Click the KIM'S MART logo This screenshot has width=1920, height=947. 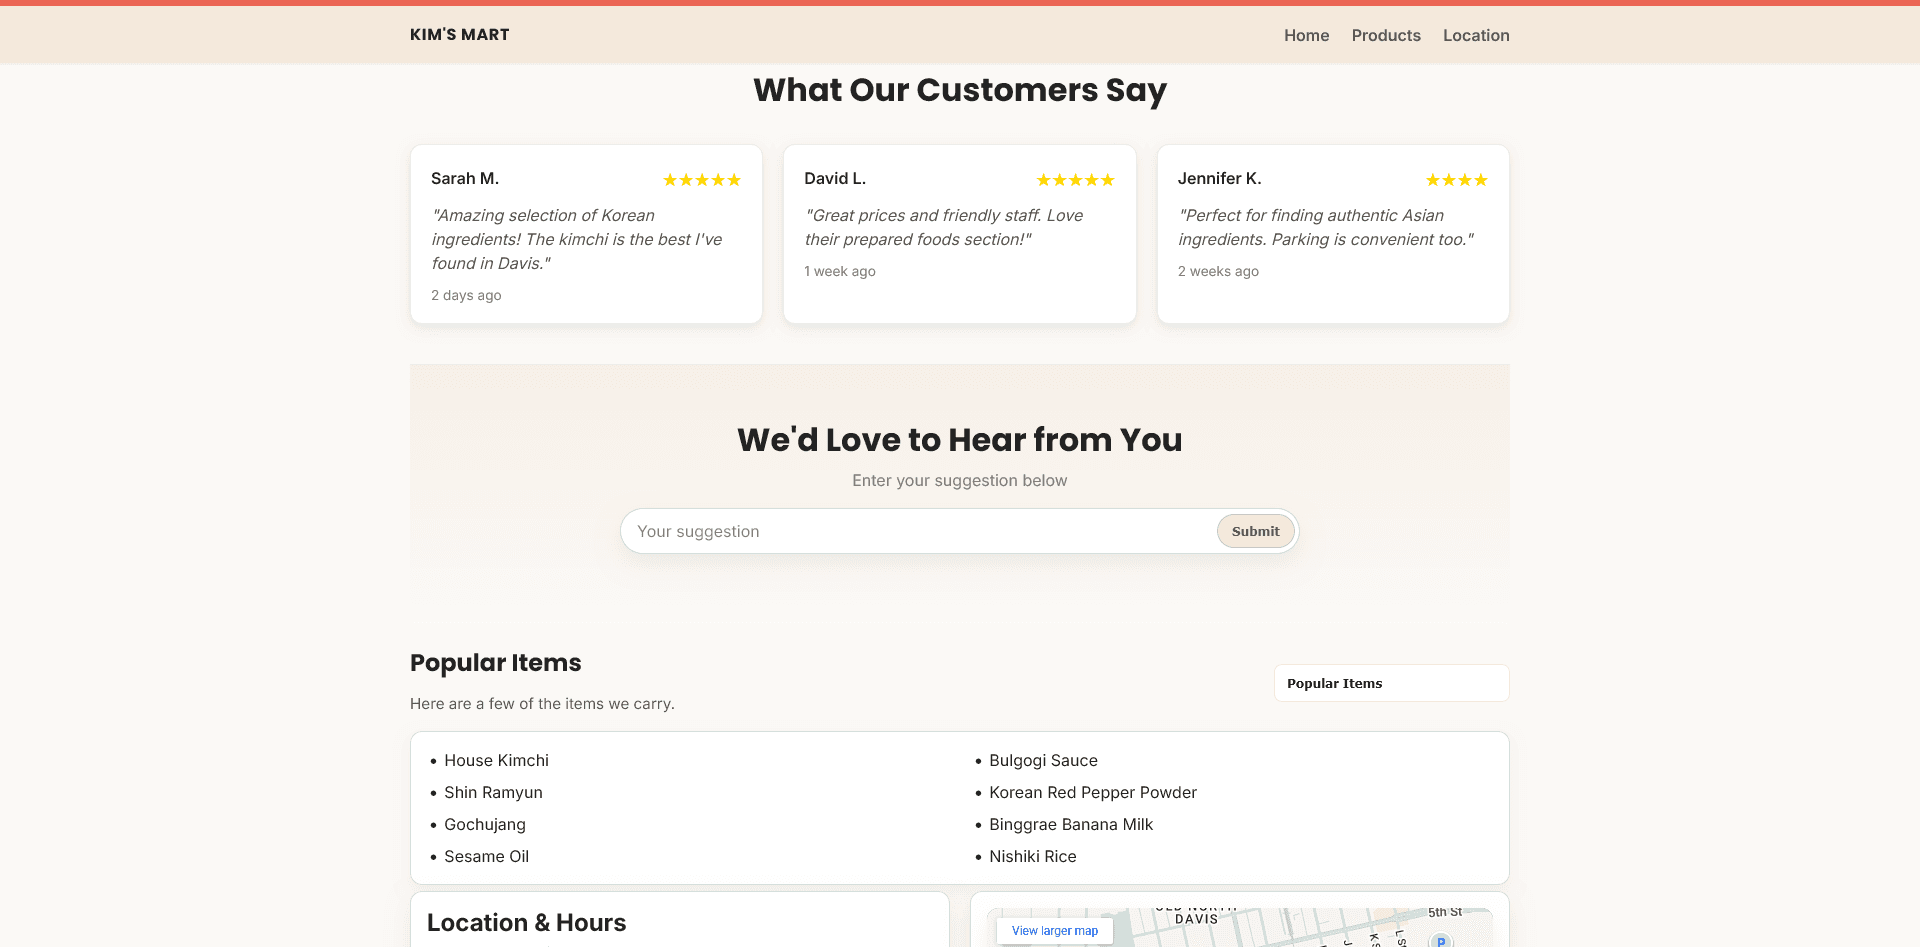click(x=459, y=35)
